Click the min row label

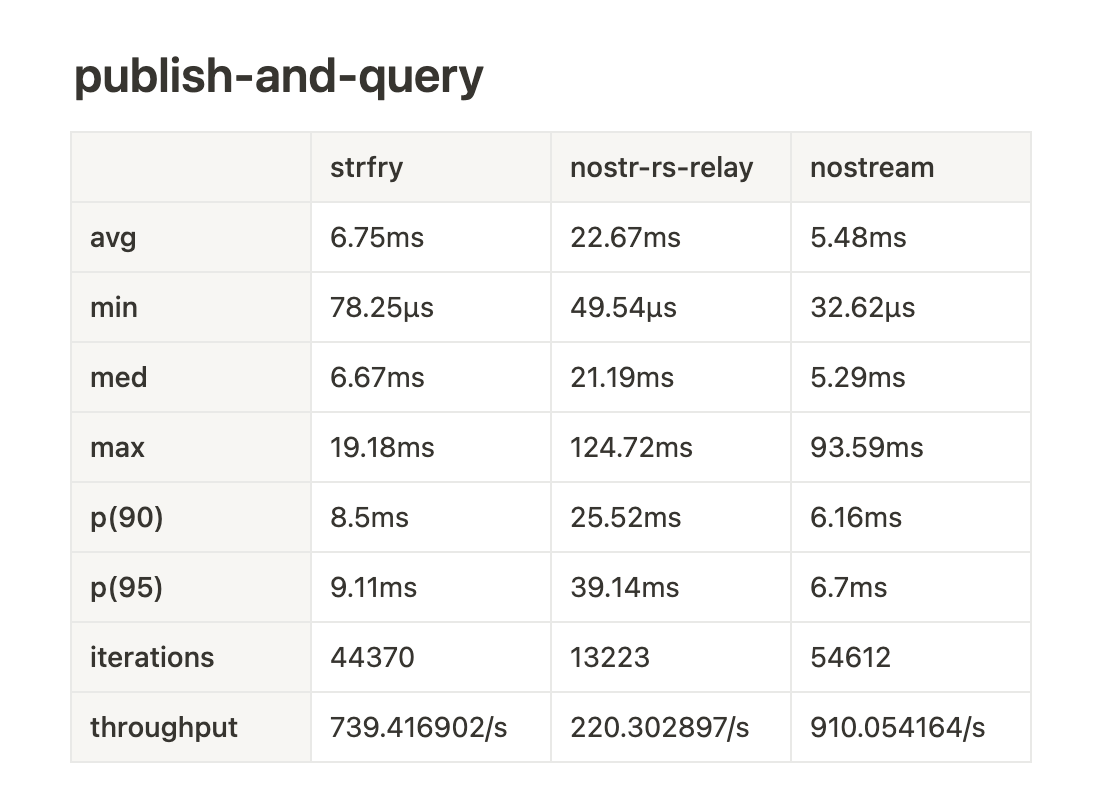113,307
